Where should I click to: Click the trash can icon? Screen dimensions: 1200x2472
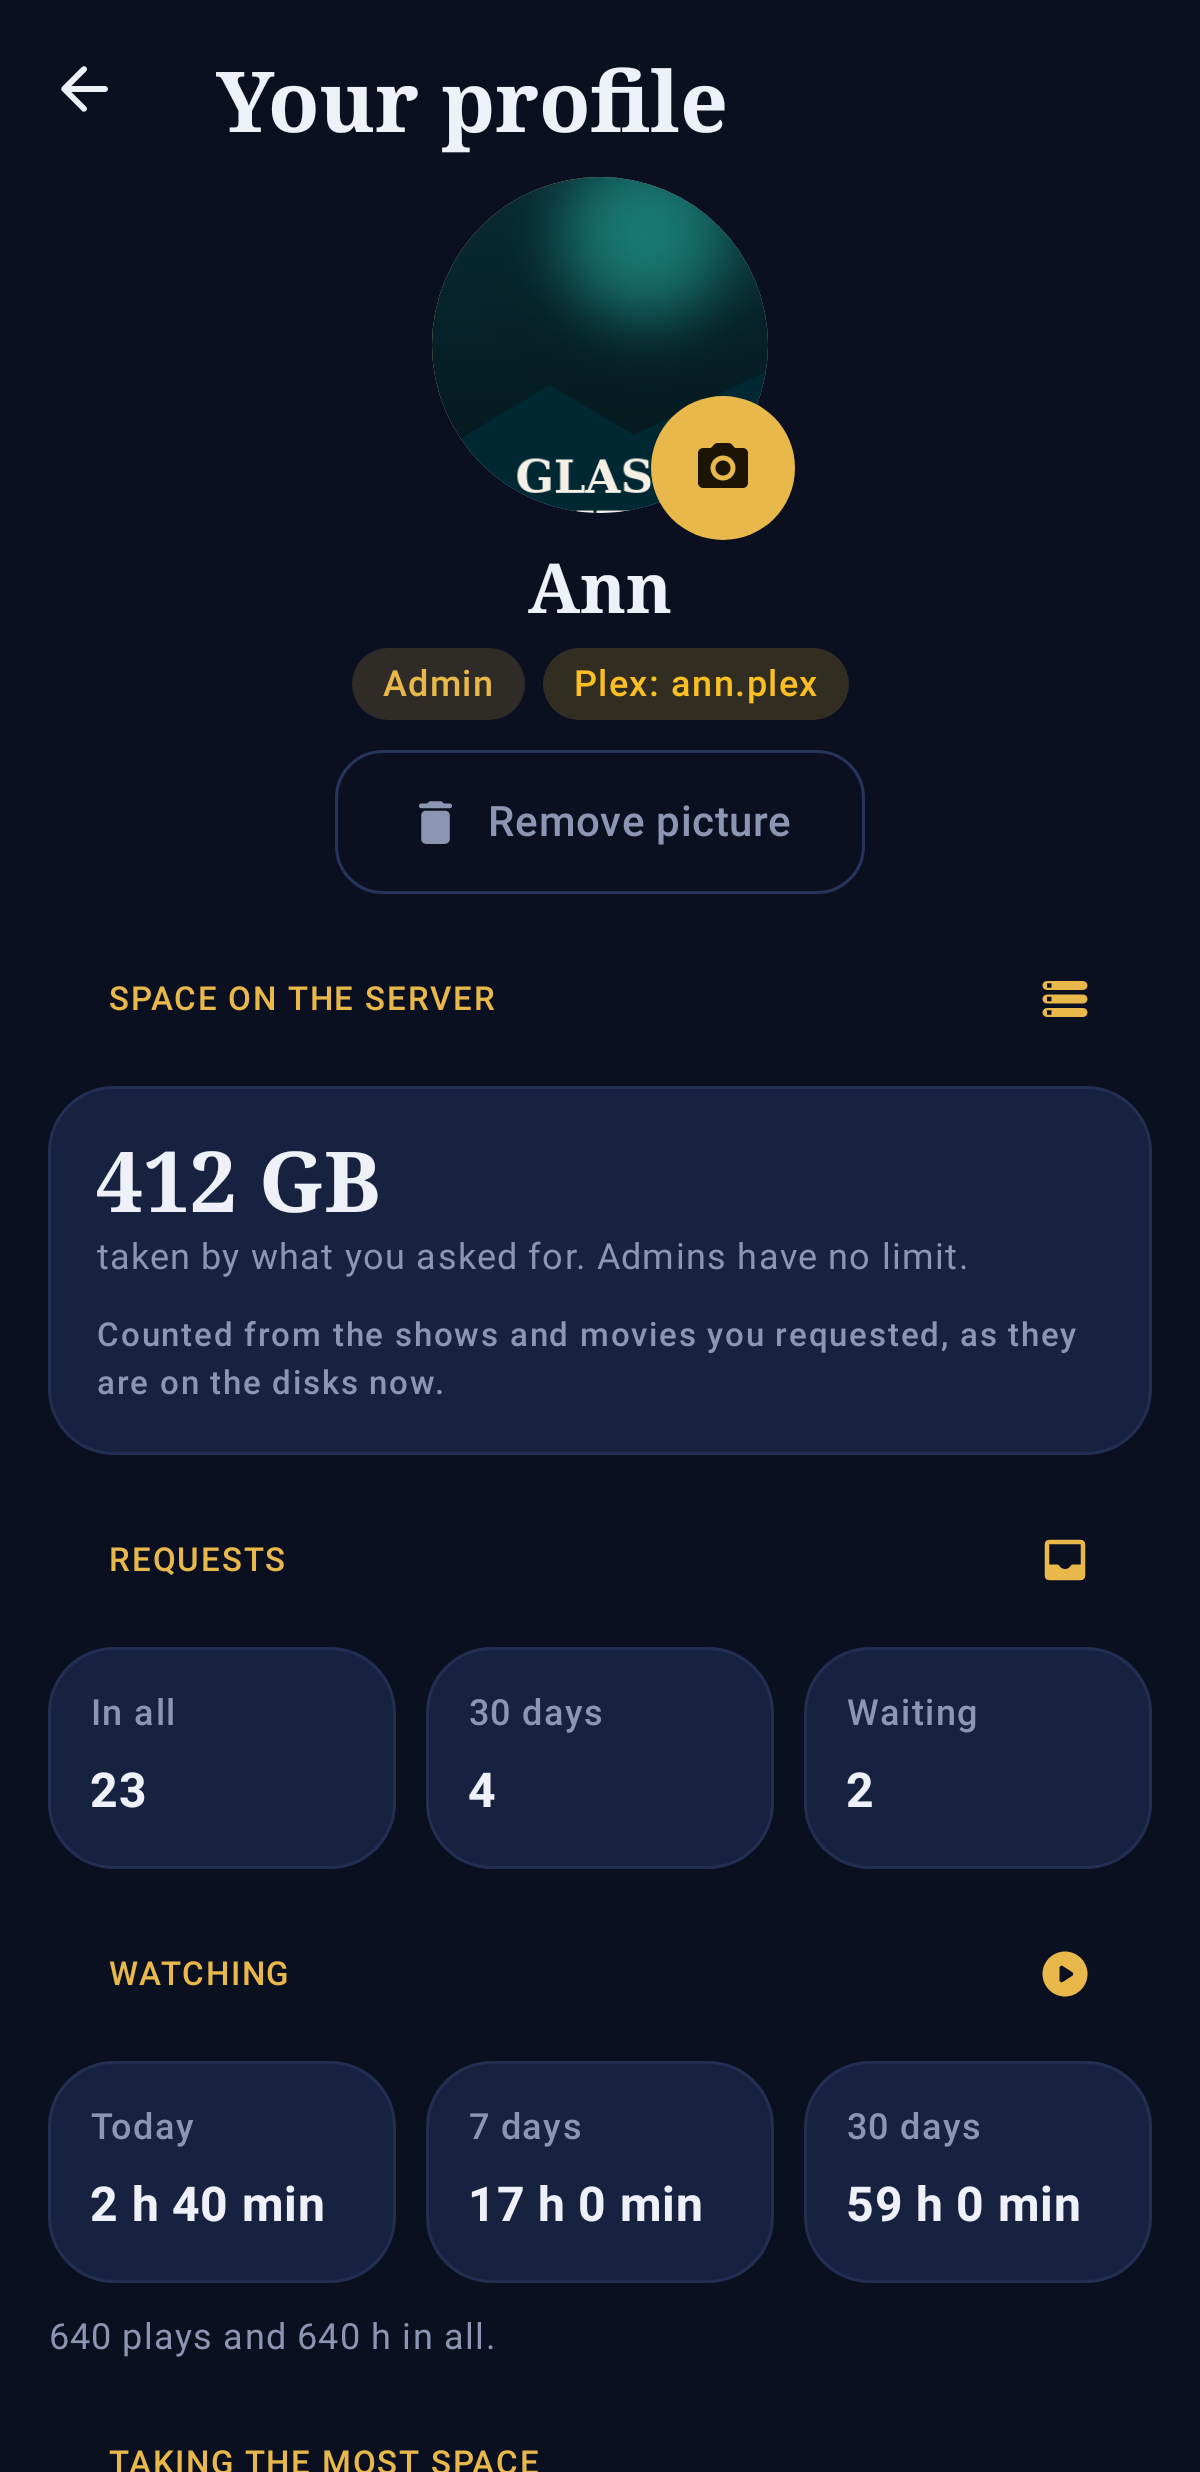pos(435,822)
